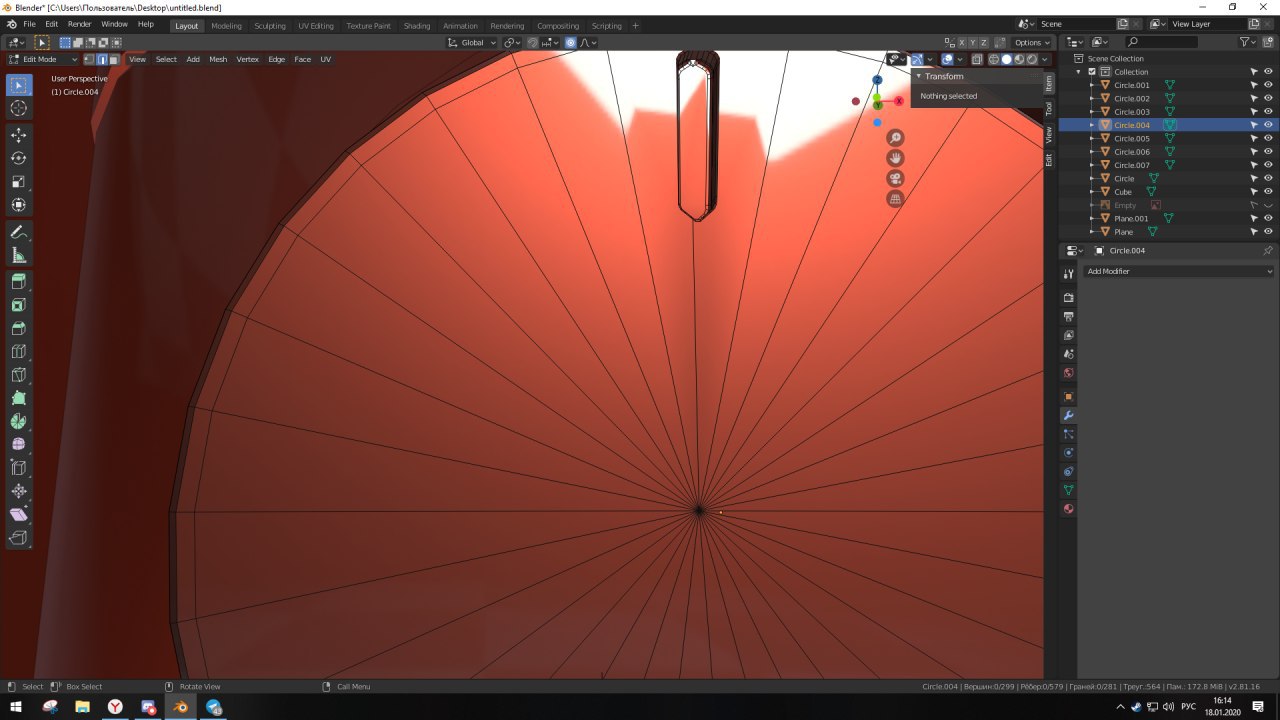The image size is (1280, 720).
Task: Select Circle.006 in the outliner
Action: (1132, 152)
